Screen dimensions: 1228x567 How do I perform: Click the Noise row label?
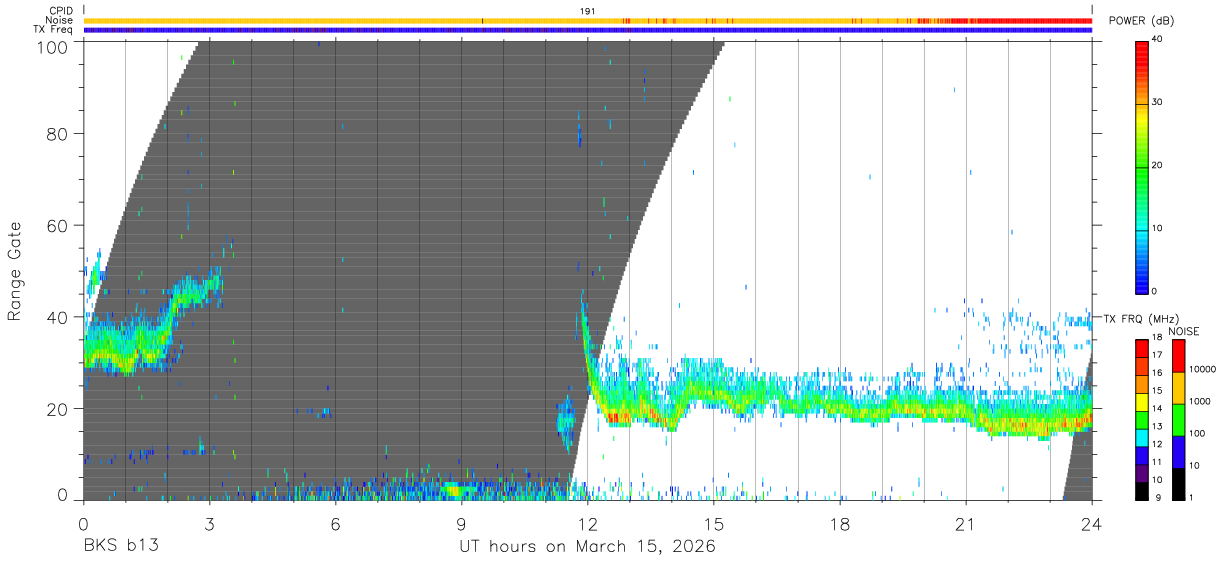(59, 20)
